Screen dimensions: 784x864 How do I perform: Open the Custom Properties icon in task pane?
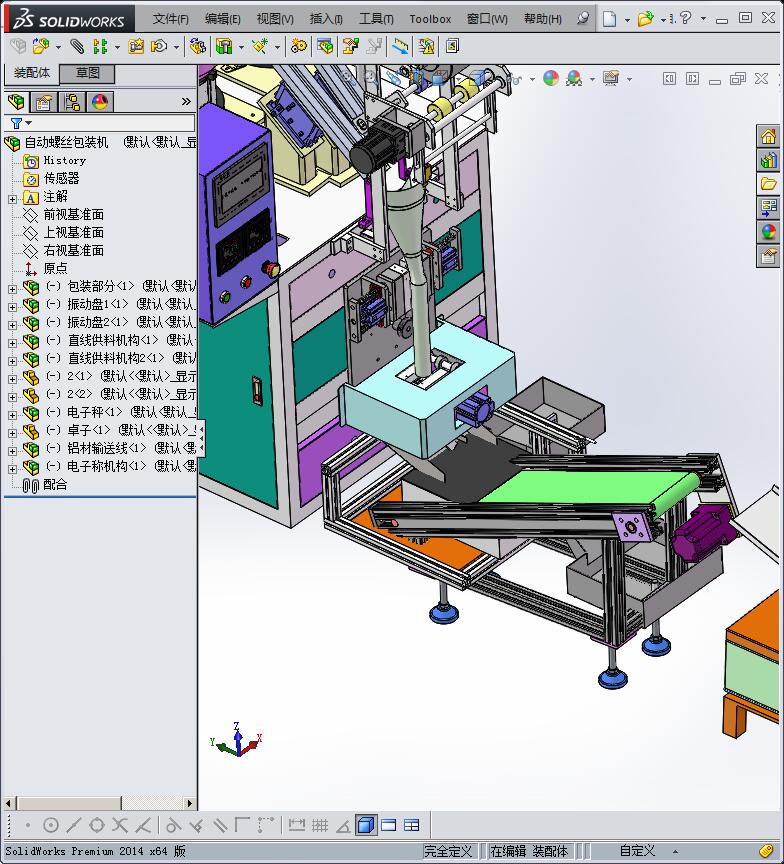click(x=768, y=256)
